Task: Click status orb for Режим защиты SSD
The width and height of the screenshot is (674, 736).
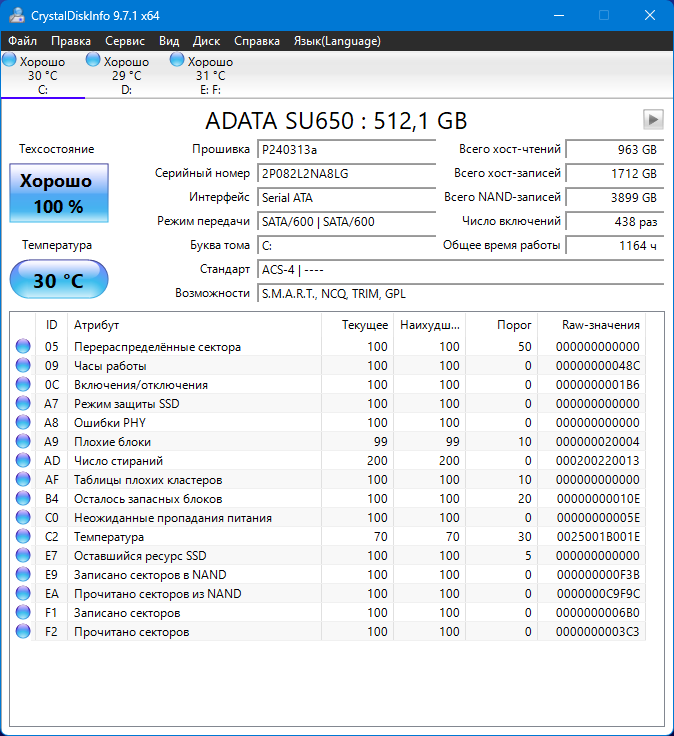Action: coord(23,403)
